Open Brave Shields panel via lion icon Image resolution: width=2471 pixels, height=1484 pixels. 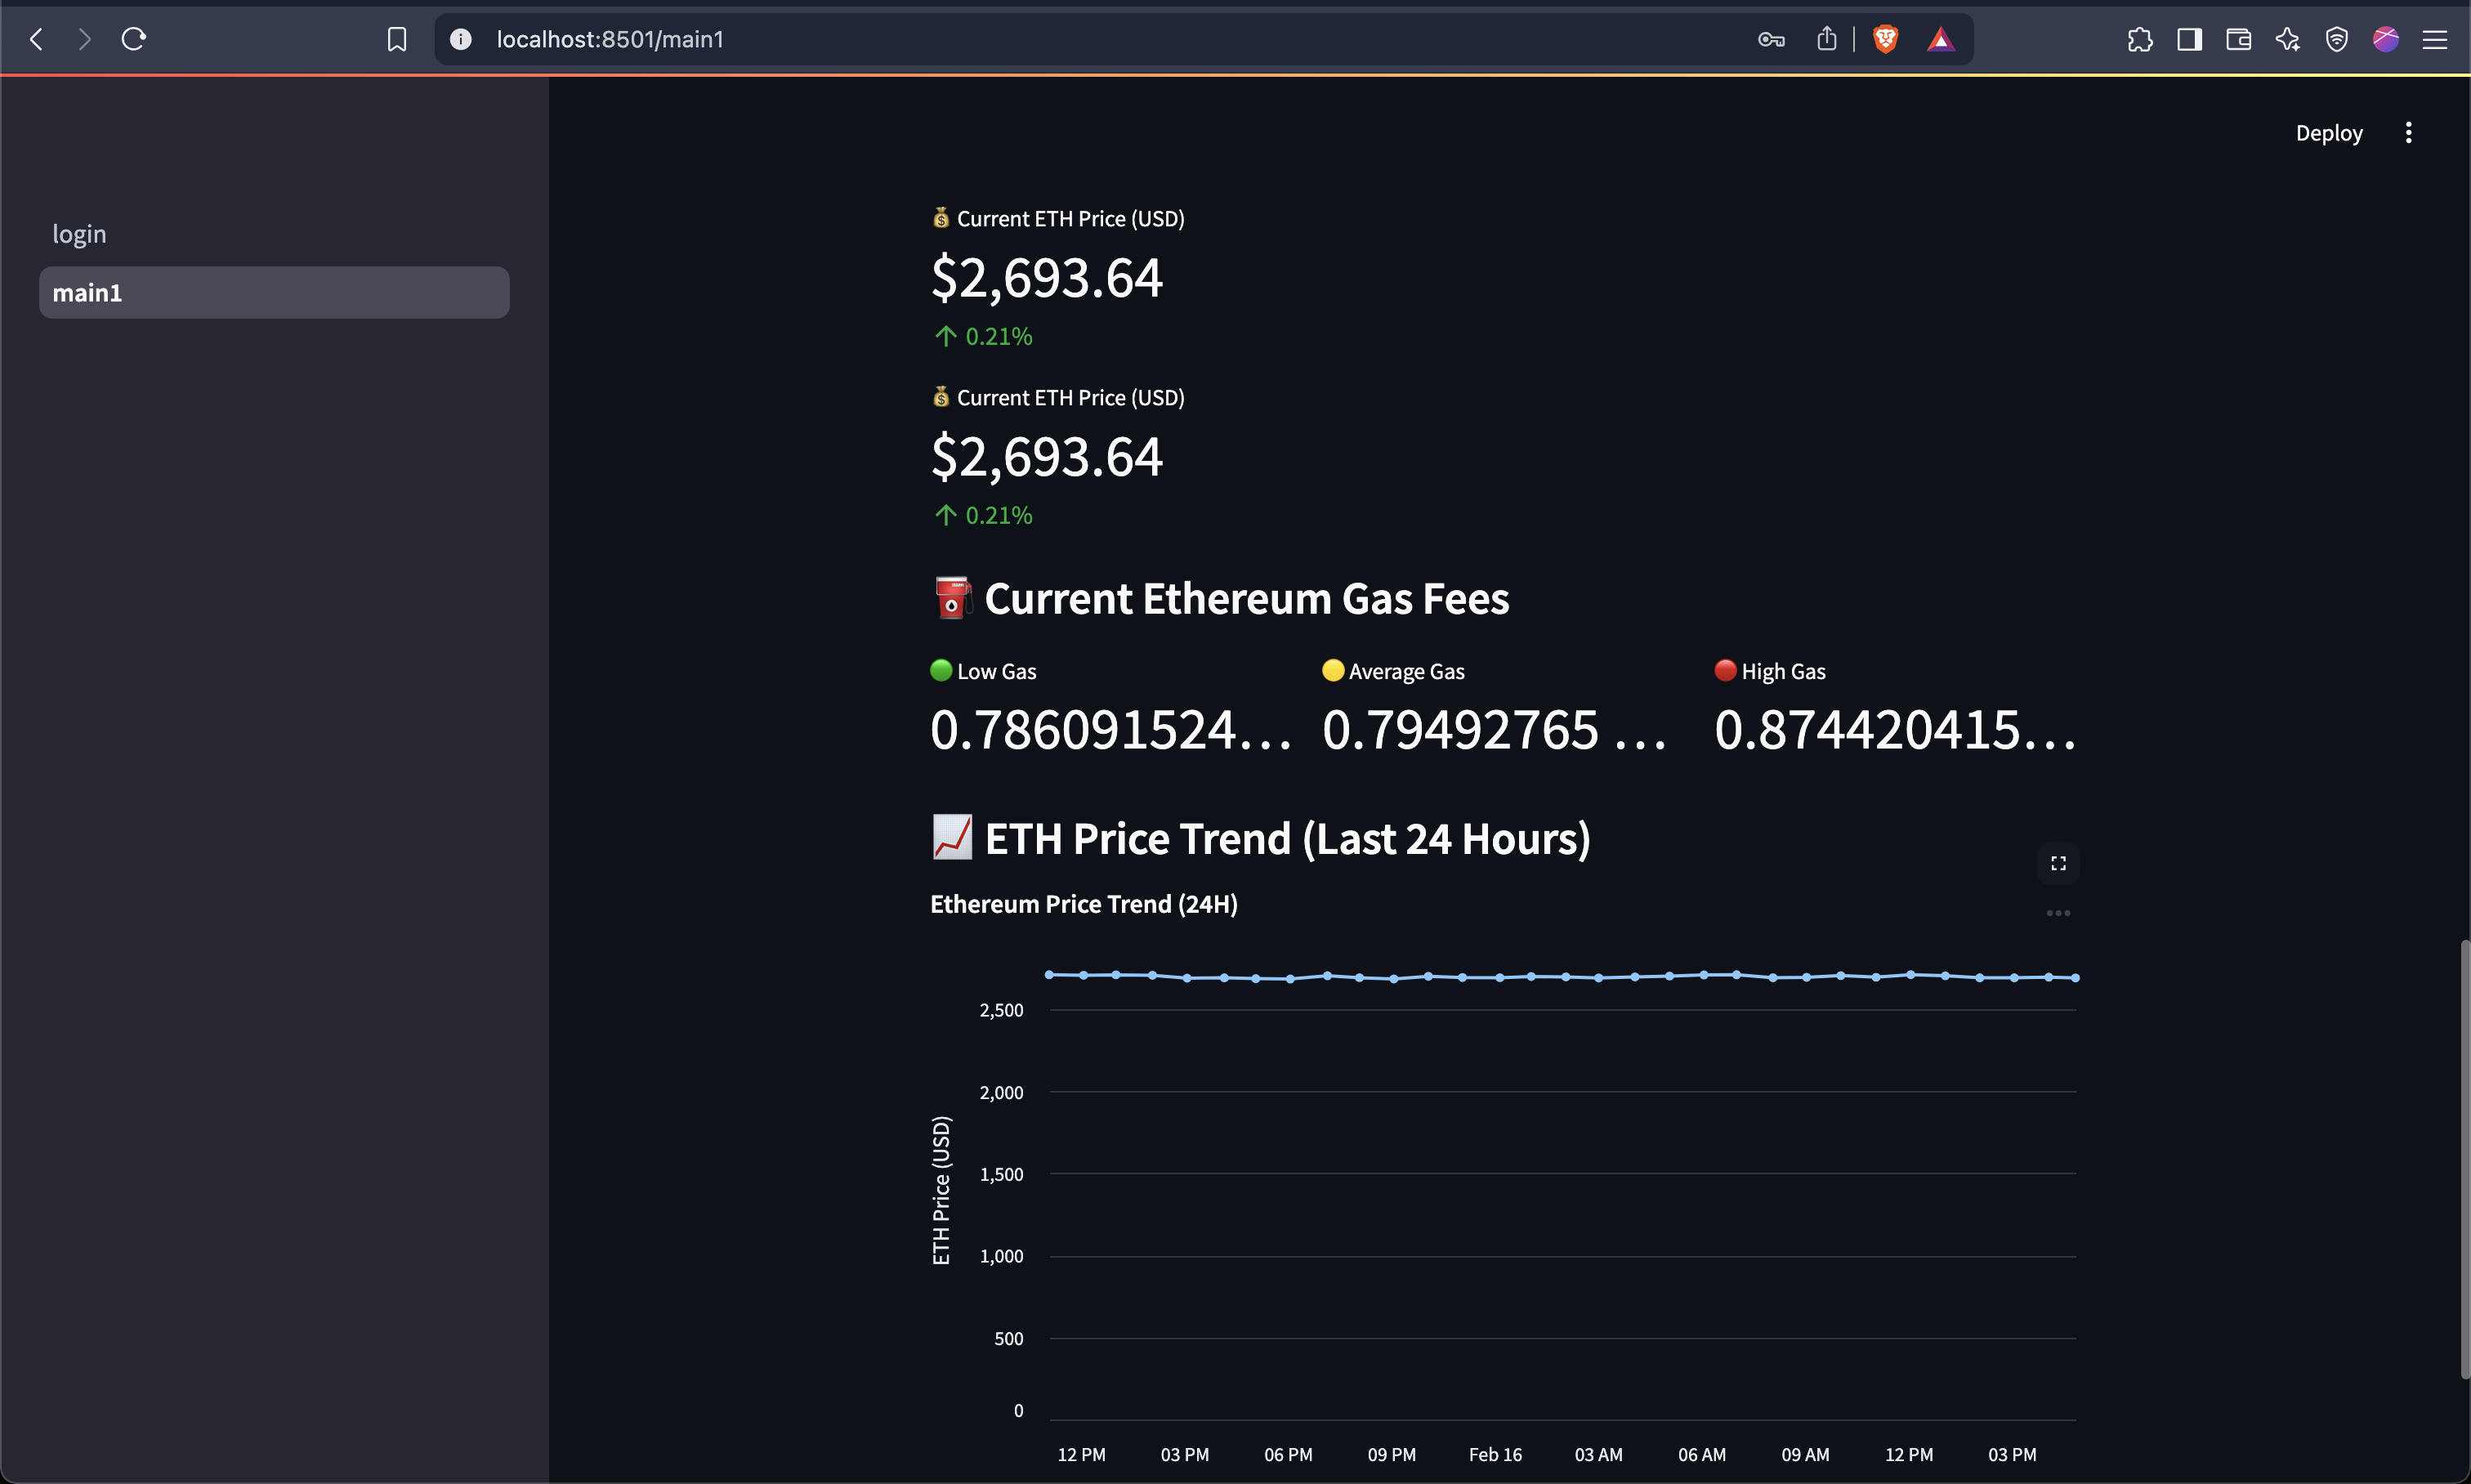[1886, 39]
